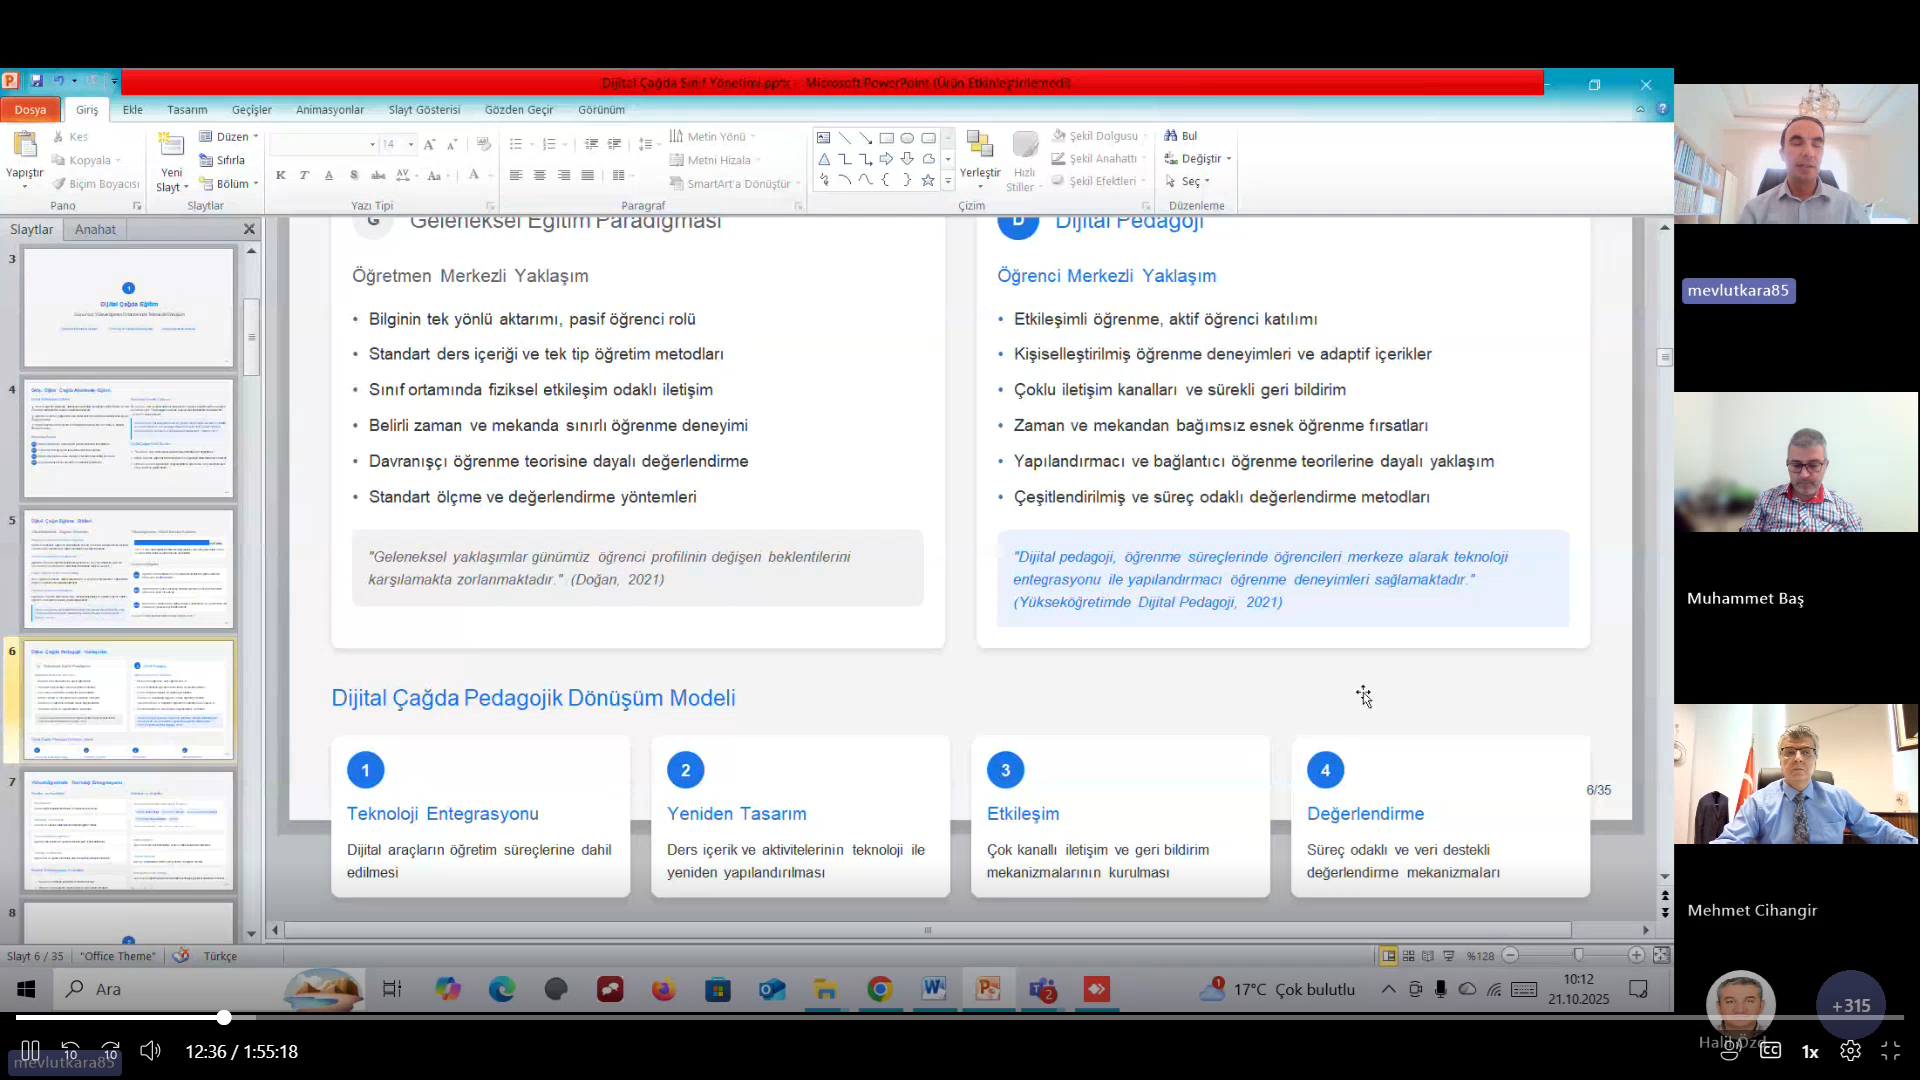Screen dimensions: 1920x1080
Task: Center-align paragraph text
Action: point(540,175)
